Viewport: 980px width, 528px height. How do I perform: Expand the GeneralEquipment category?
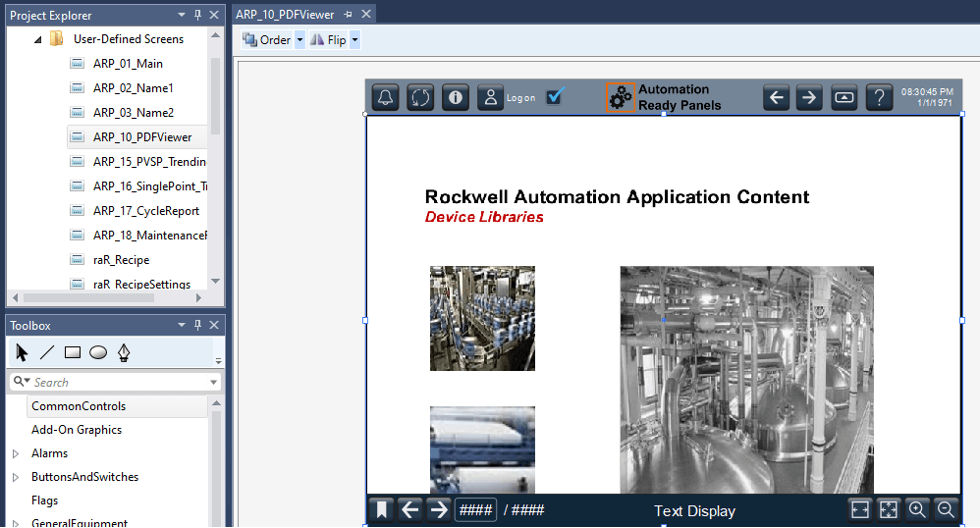[x=16, y=524]
